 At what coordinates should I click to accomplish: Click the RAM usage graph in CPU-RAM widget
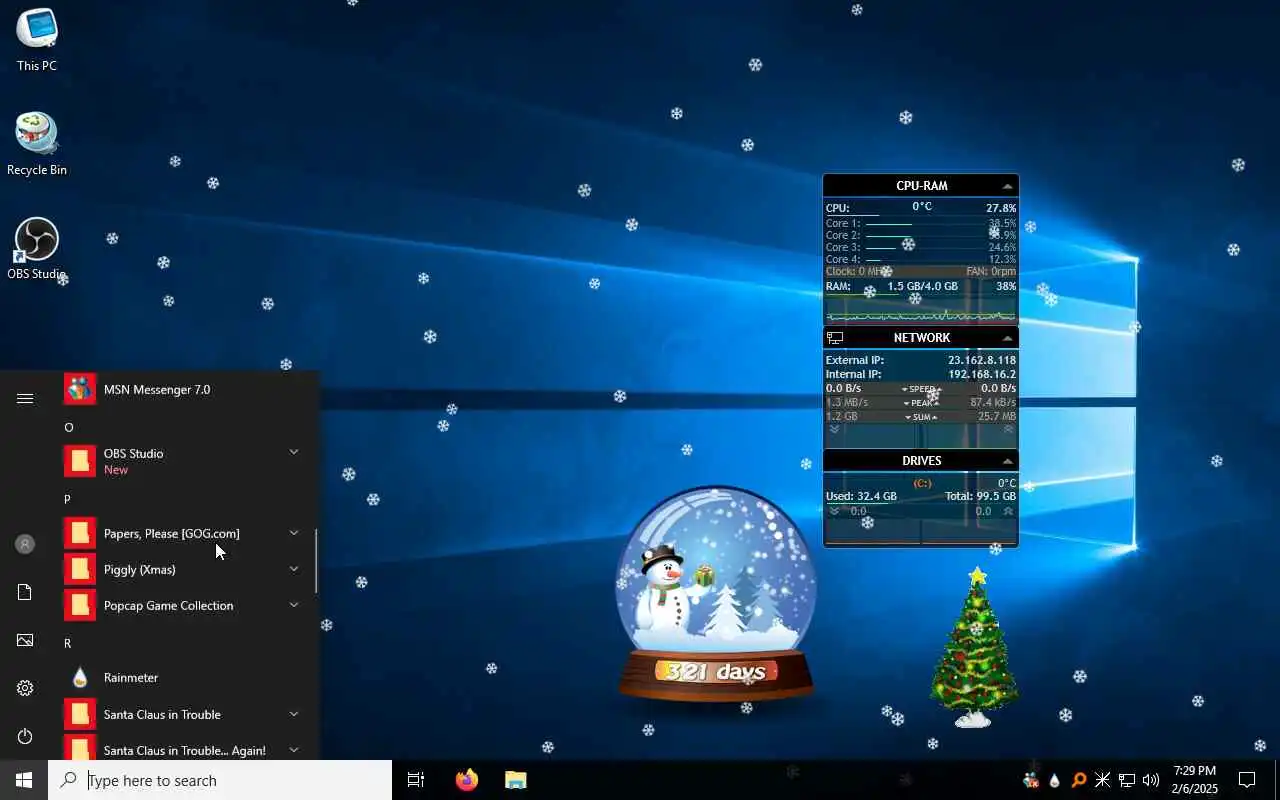pyautogui.click(x=921, y=310)
